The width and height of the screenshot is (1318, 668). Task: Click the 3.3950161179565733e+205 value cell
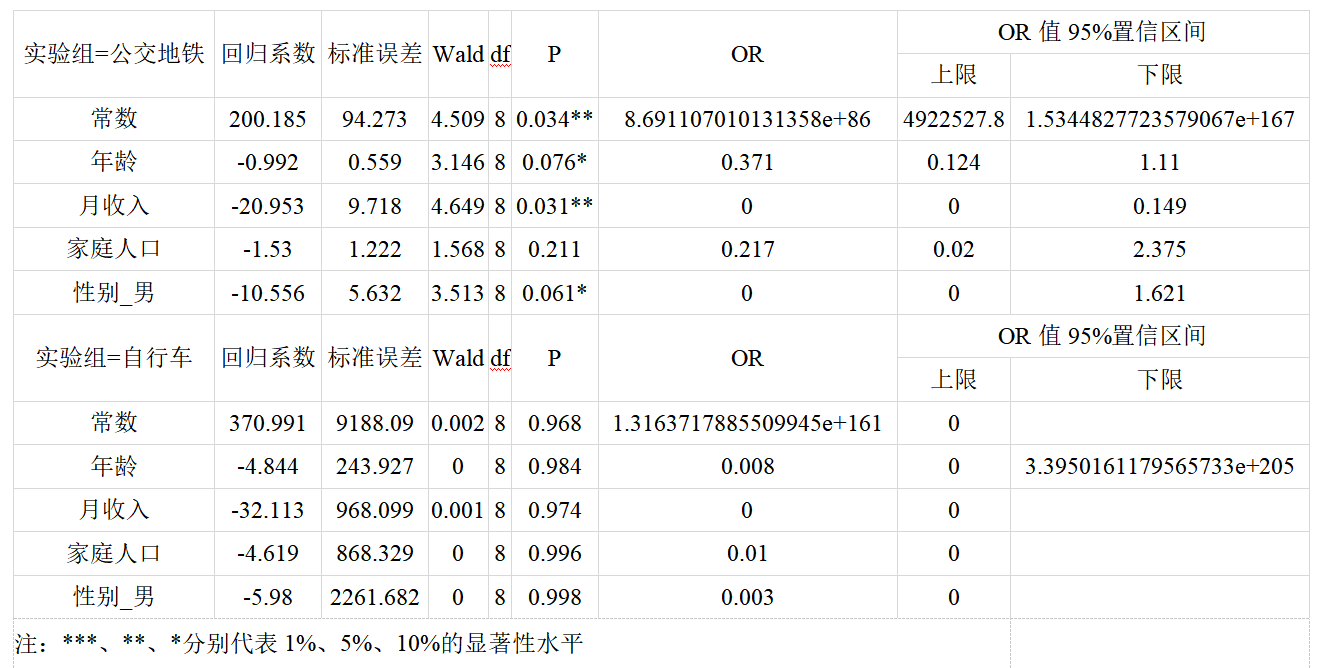point(1159,466)
